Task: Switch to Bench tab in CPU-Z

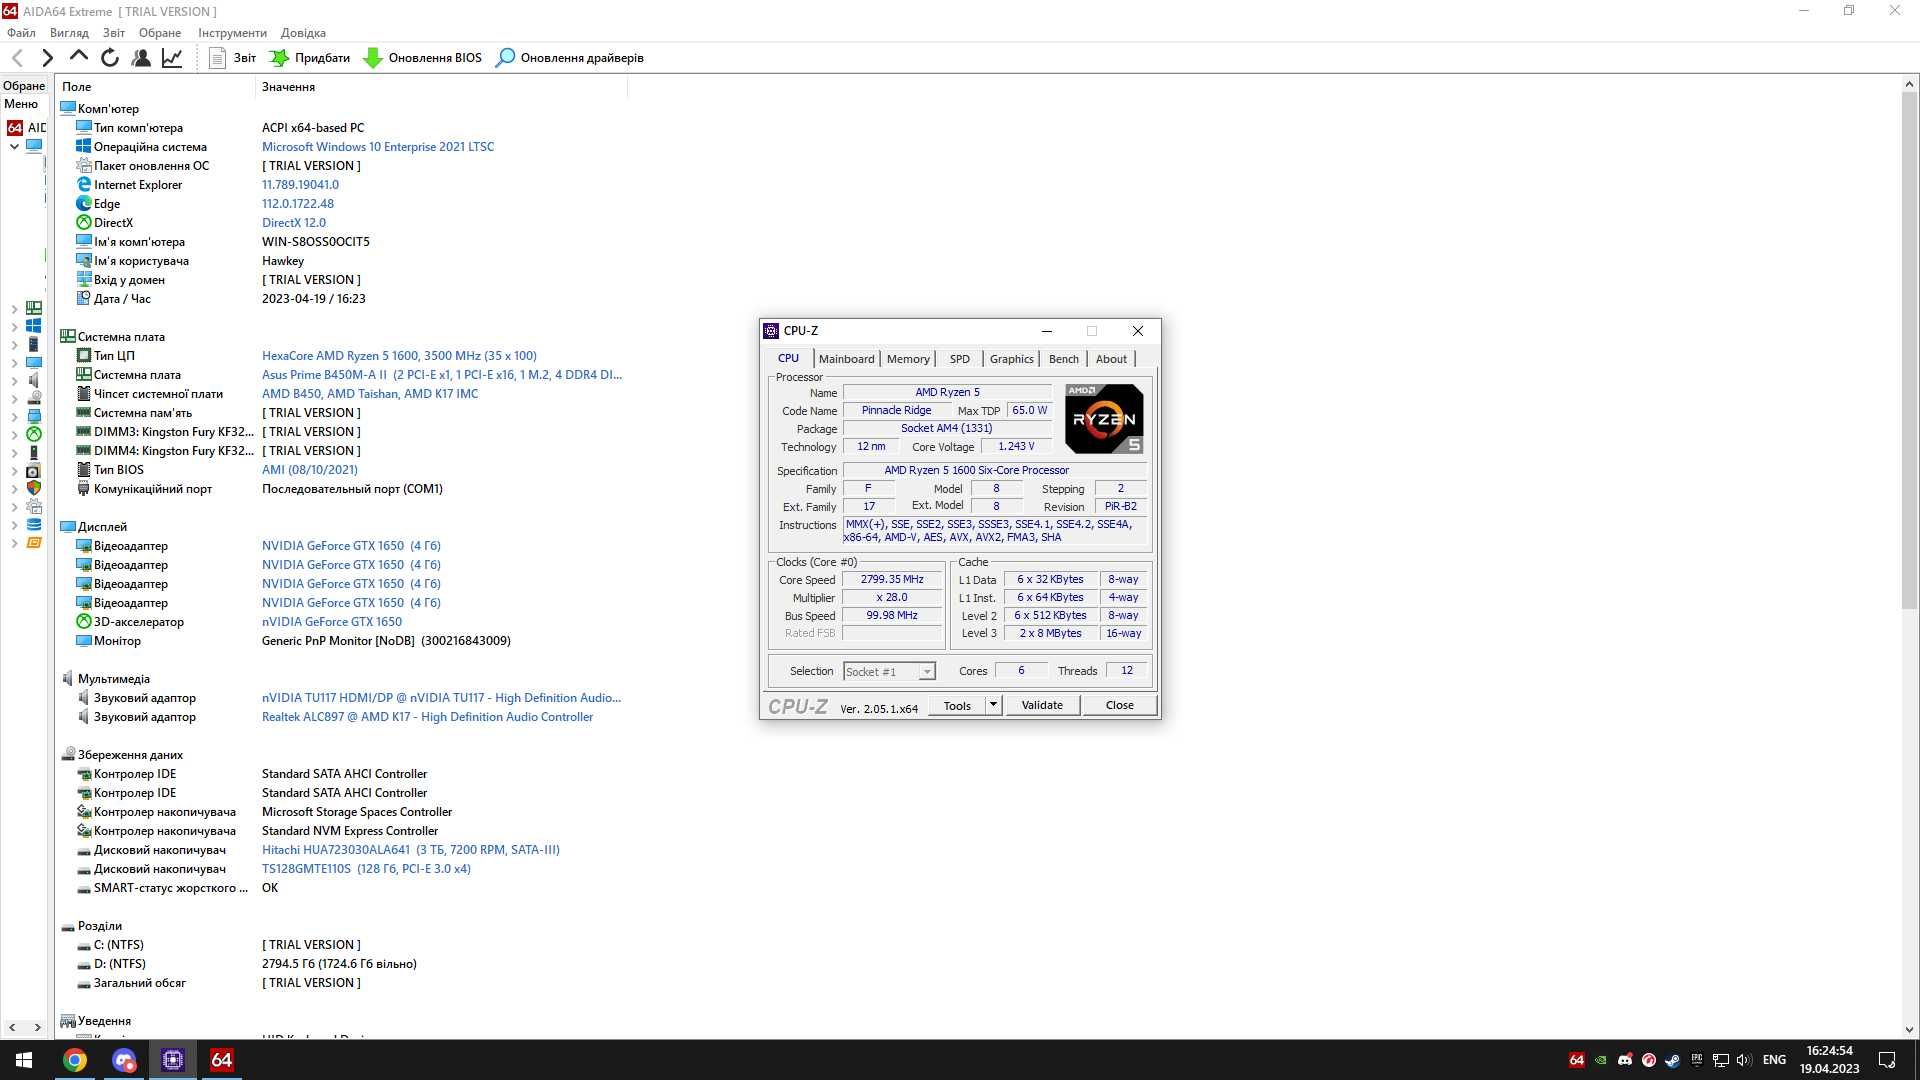Action: pyautogui.click(x=1063, y=359)
